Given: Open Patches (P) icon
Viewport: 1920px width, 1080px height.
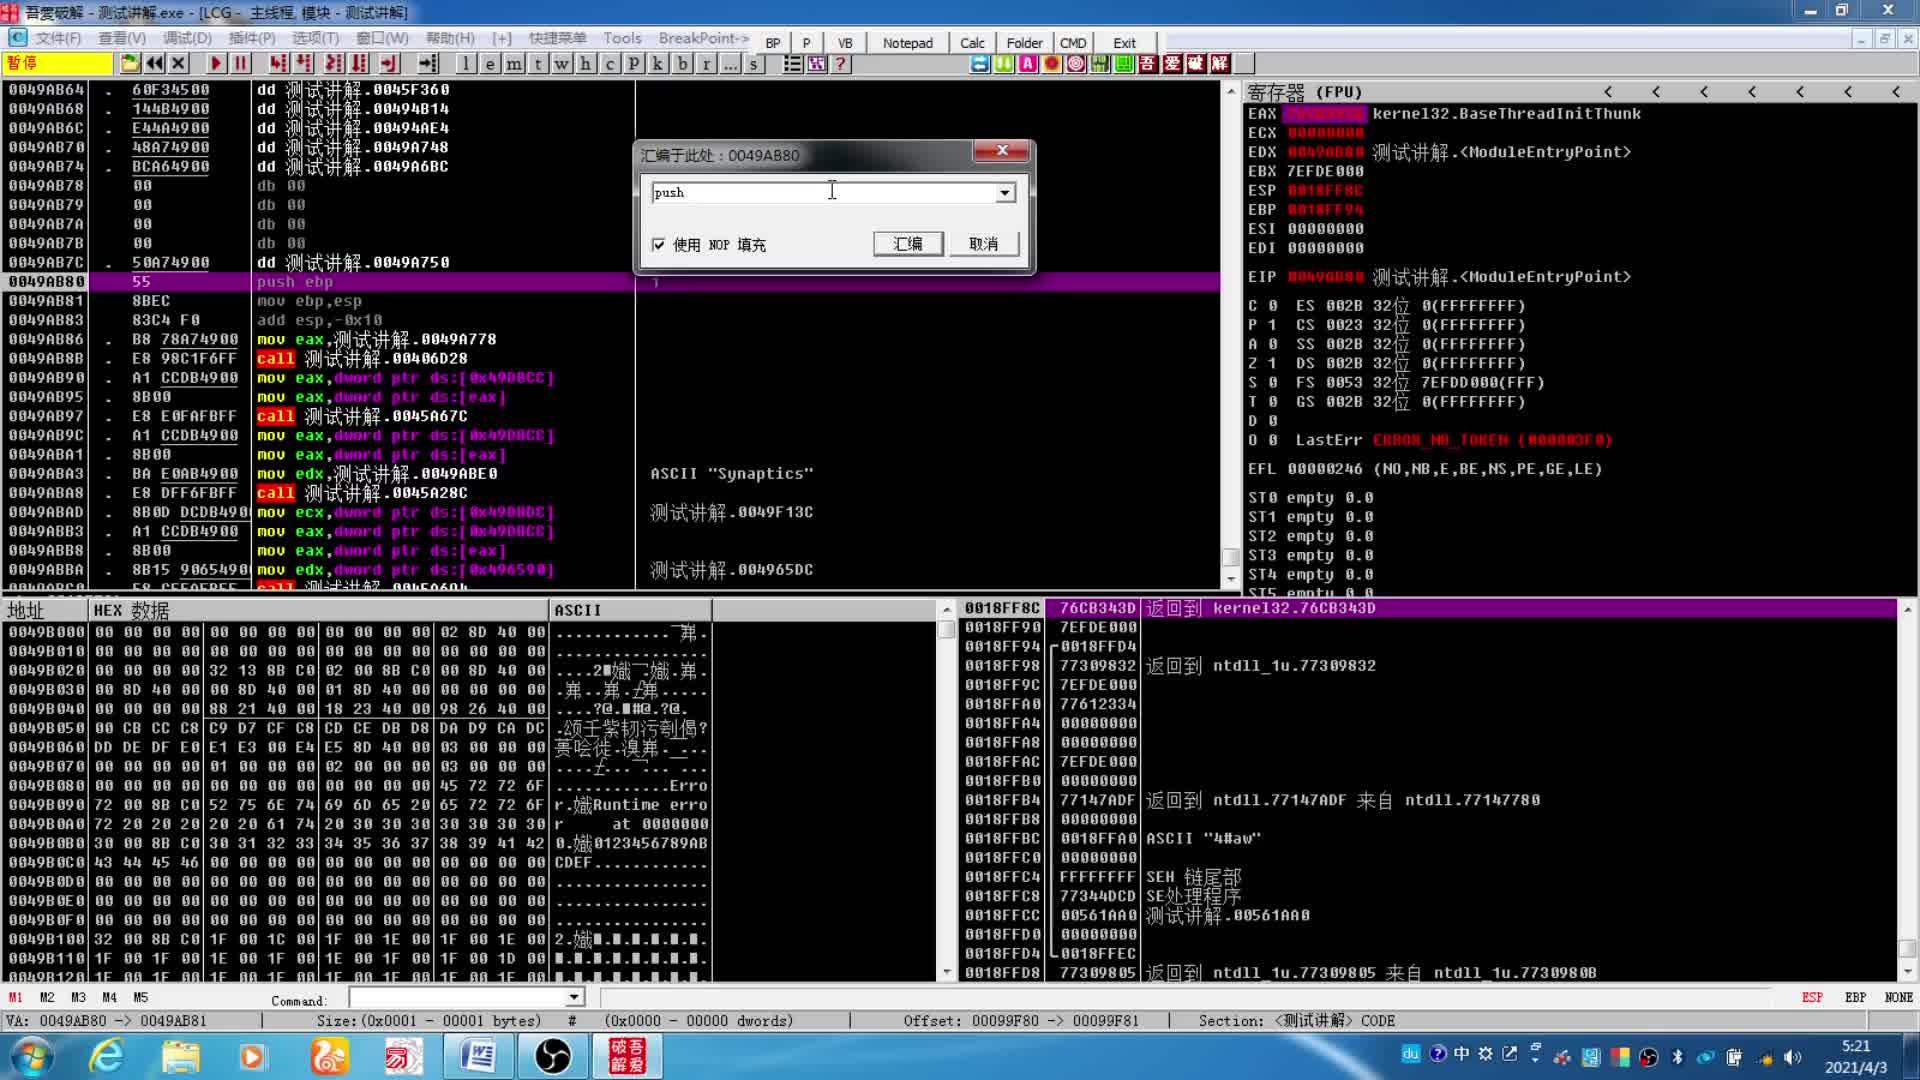Looking at the screenshot, I should pyautogui.click(x=634, y=64).
